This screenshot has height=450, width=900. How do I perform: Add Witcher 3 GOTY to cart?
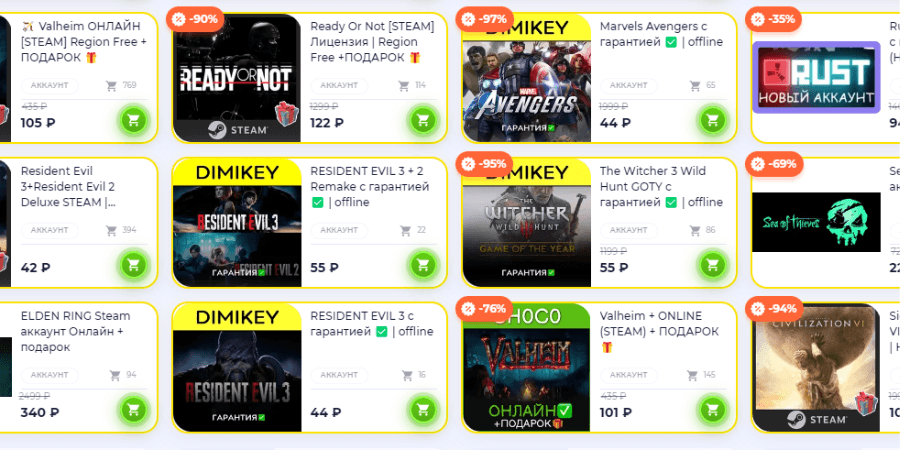coord(713,265)
